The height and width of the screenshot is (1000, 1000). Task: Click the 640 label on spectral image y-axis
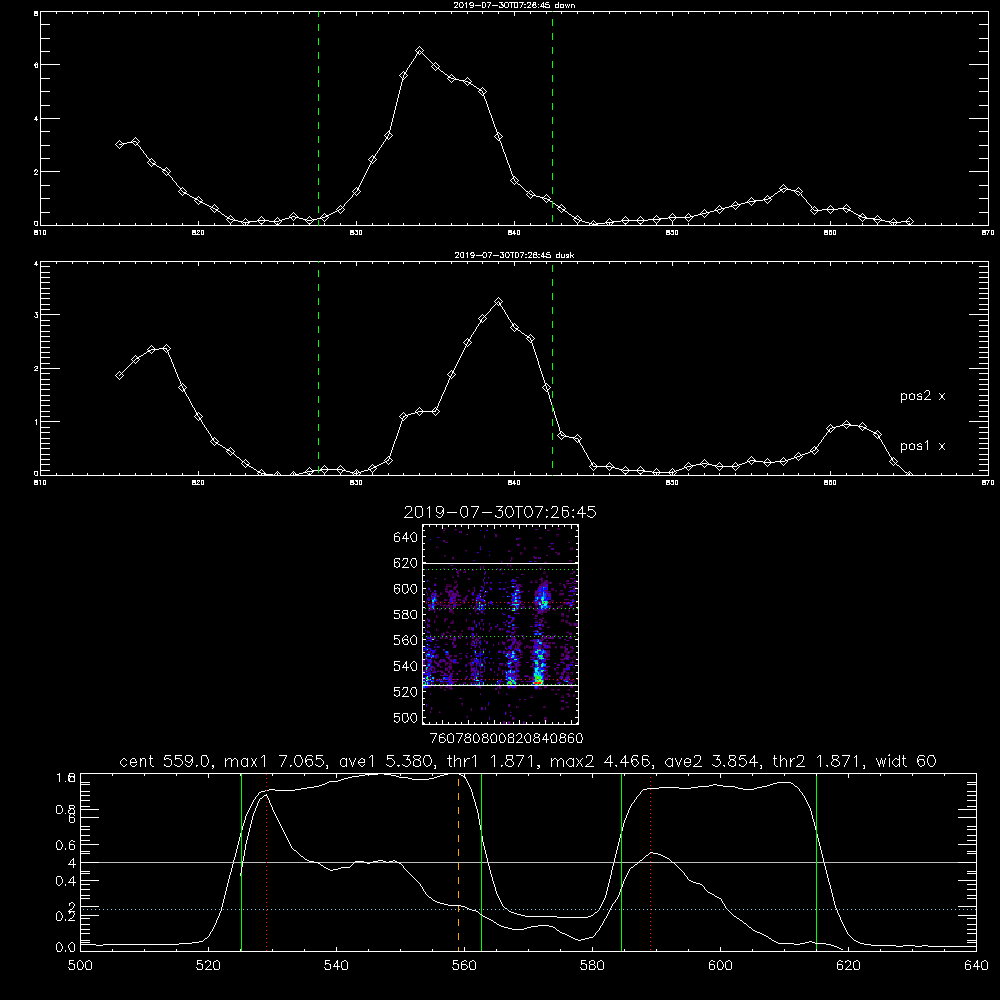[406, 538]
